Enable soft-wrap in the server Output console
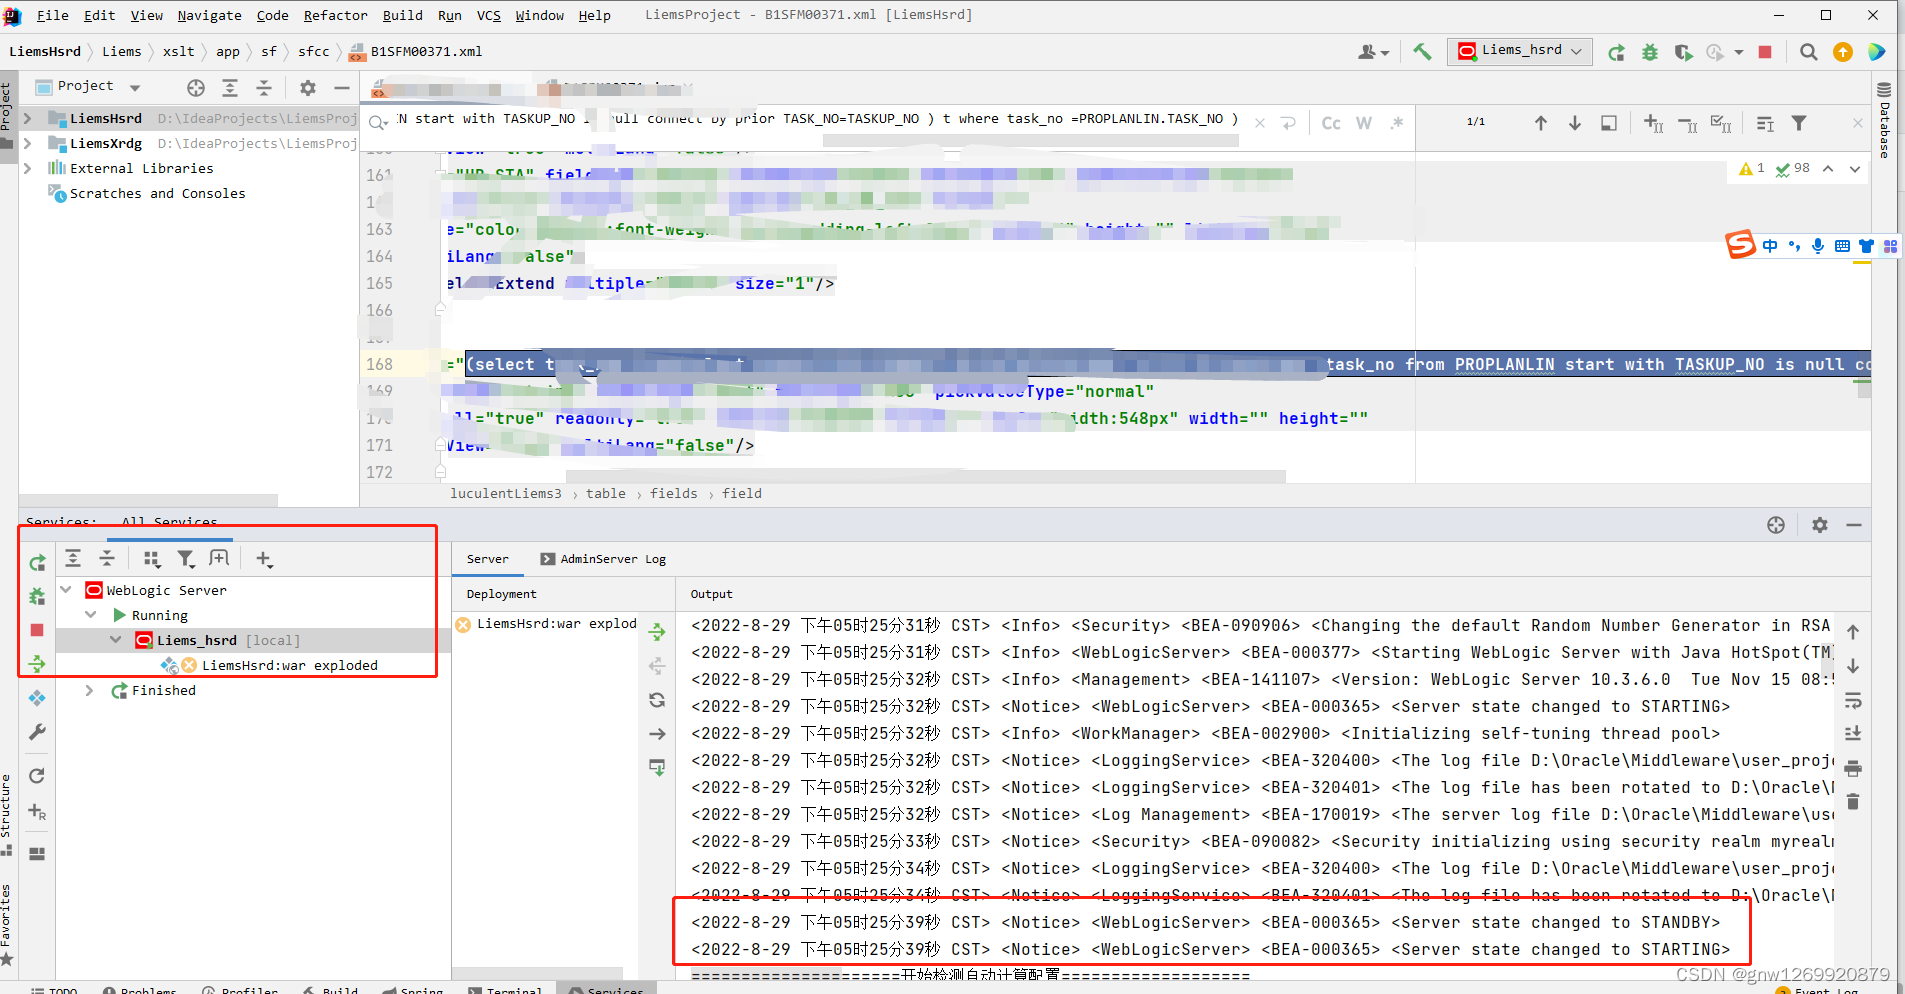The height and width of the screenshot is (994, 1905). tap(1853, 701)
